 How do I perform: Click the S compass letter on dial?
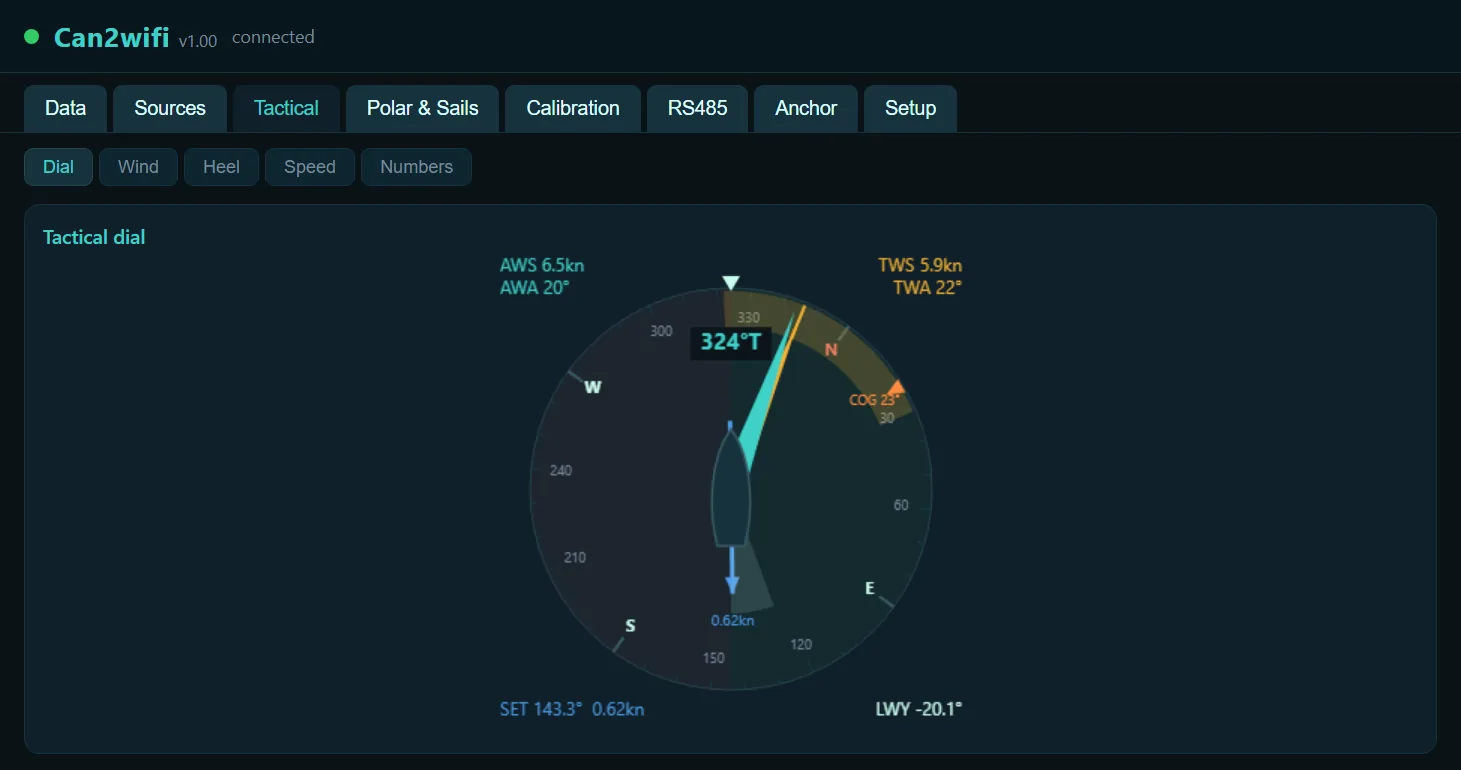click(630, 626)
